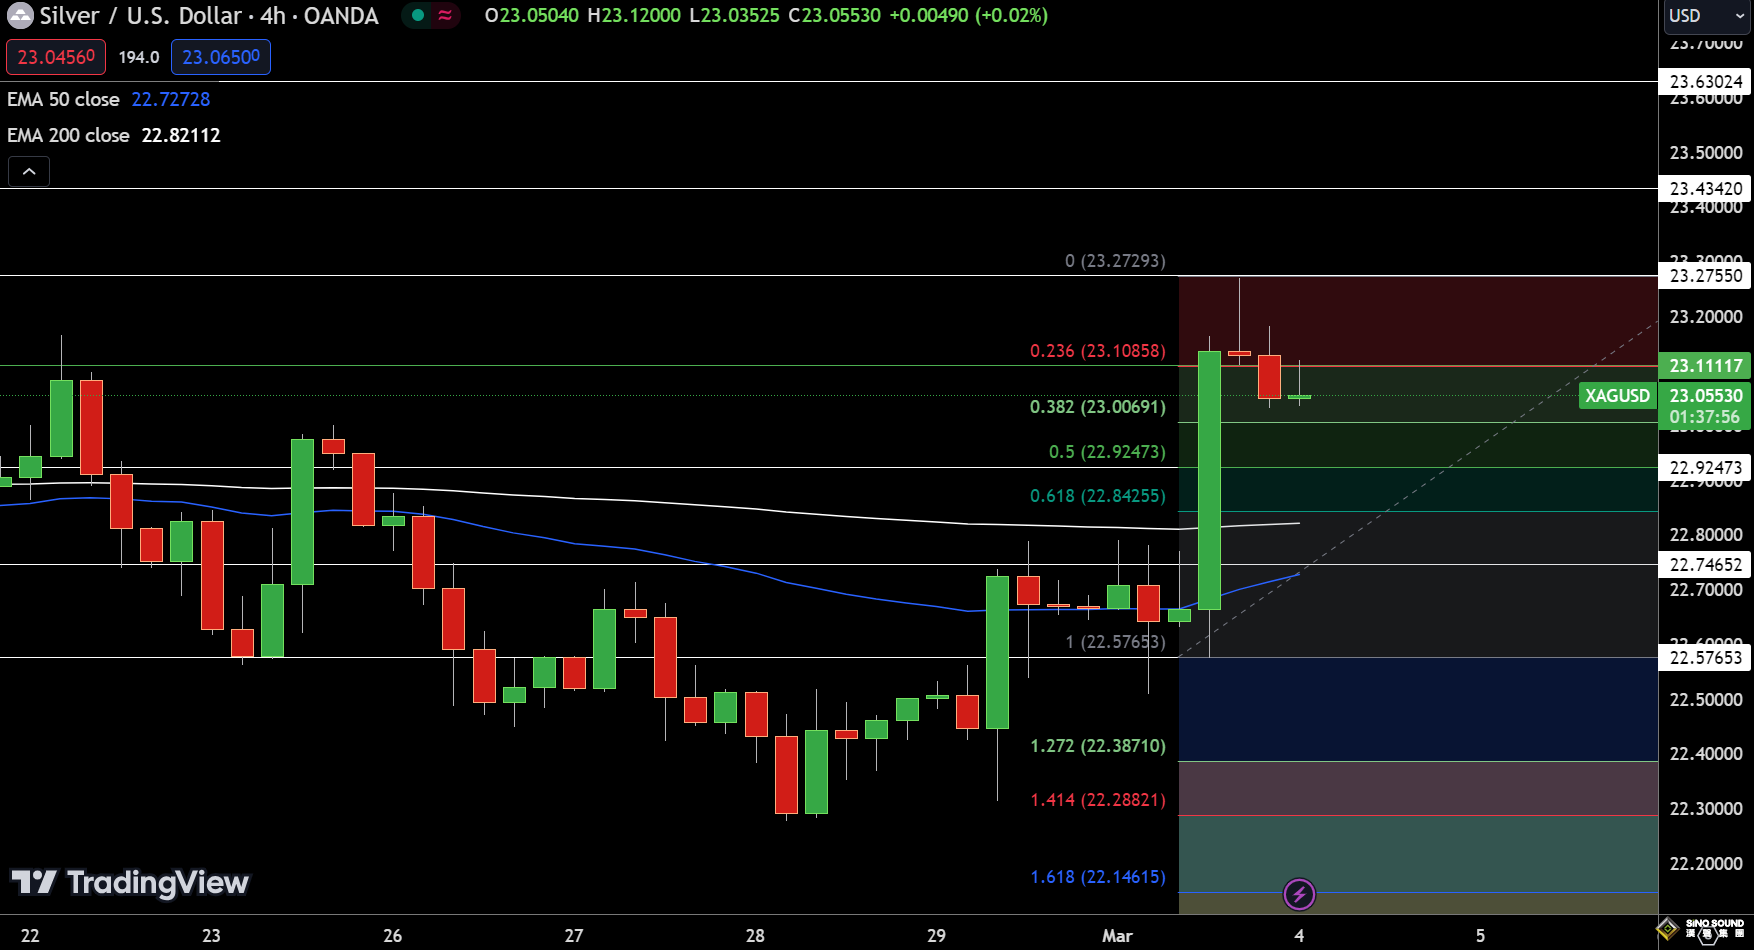The width and height of the screenshot is (1754, 950).
Task: Select the EMA 50 close indicator legend
Action: tap(63, 99)
